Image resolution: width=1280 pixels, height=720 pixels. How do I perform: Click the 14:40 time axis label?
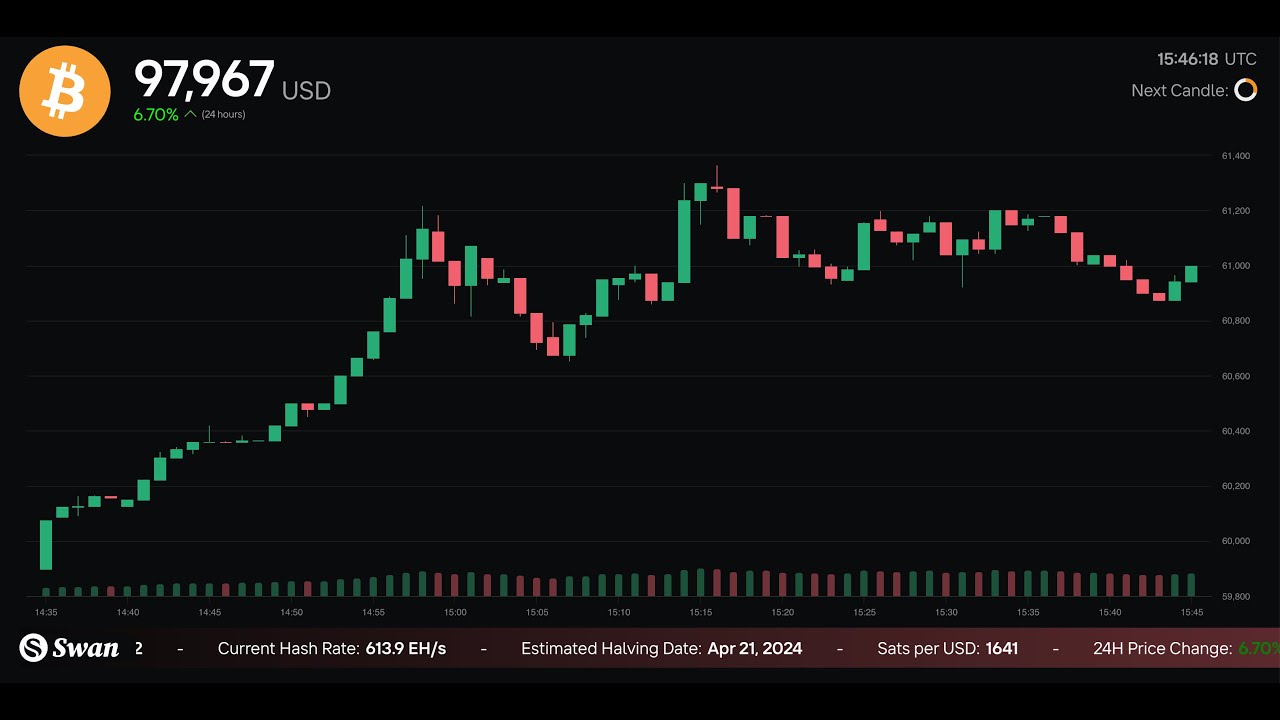[128, 612]
